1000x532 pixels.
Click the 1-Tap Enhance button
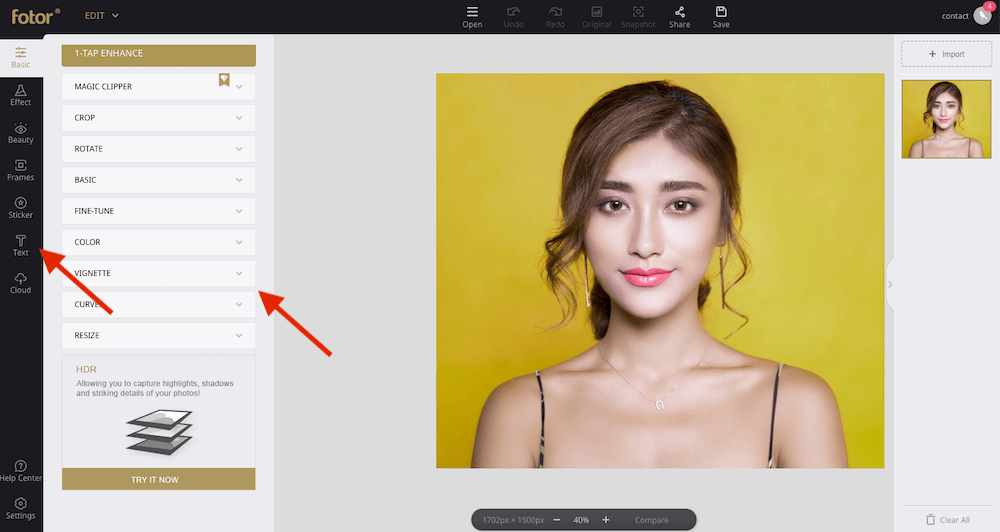tap(158, 54)
